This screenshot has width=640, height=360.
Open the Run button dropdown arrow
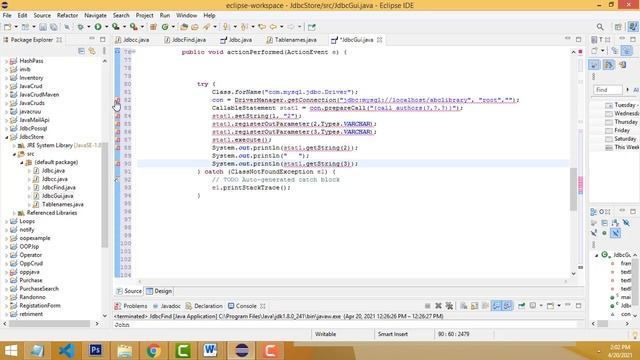[x=106, y=27]
